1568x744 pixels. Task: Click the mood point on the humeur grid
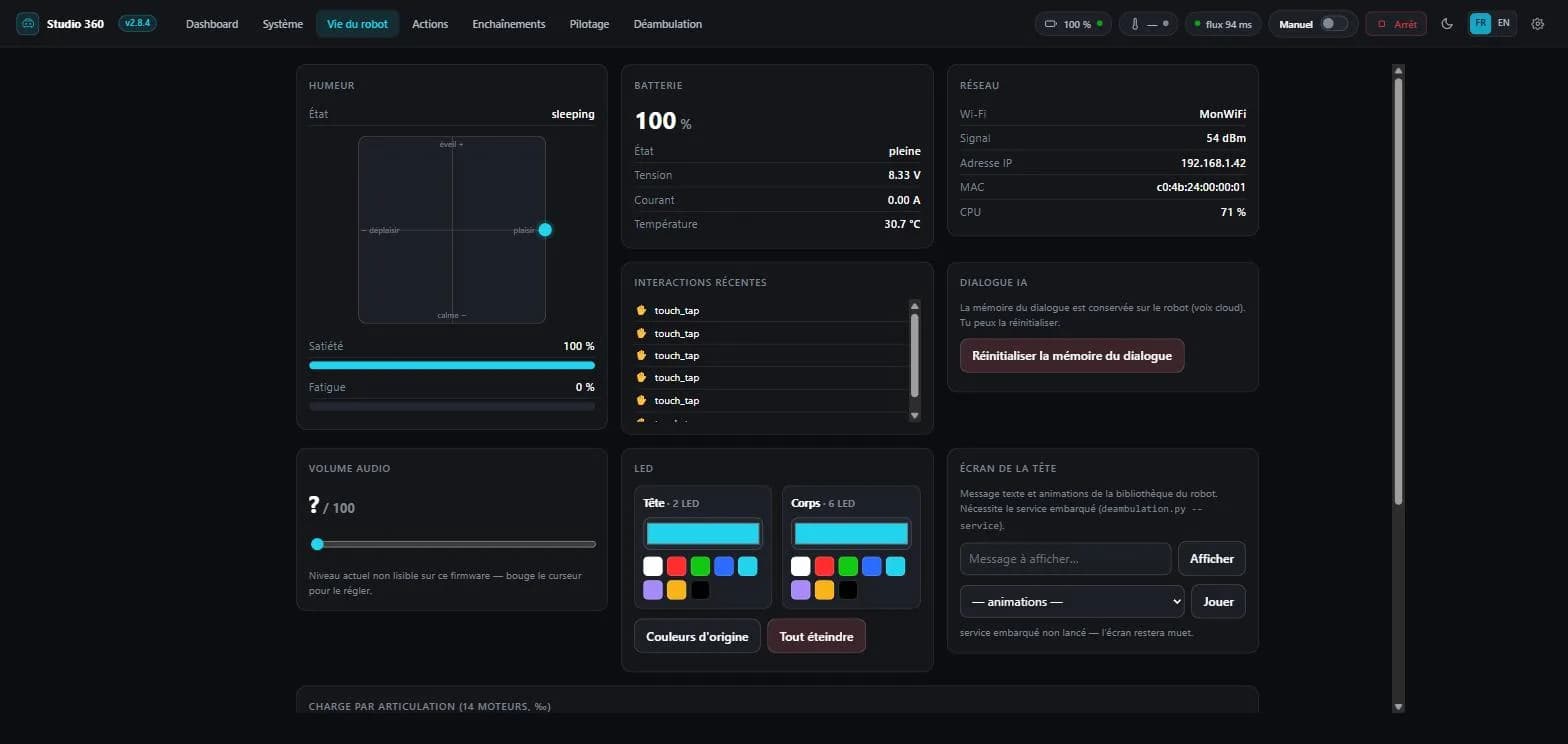tap(545, 229)
